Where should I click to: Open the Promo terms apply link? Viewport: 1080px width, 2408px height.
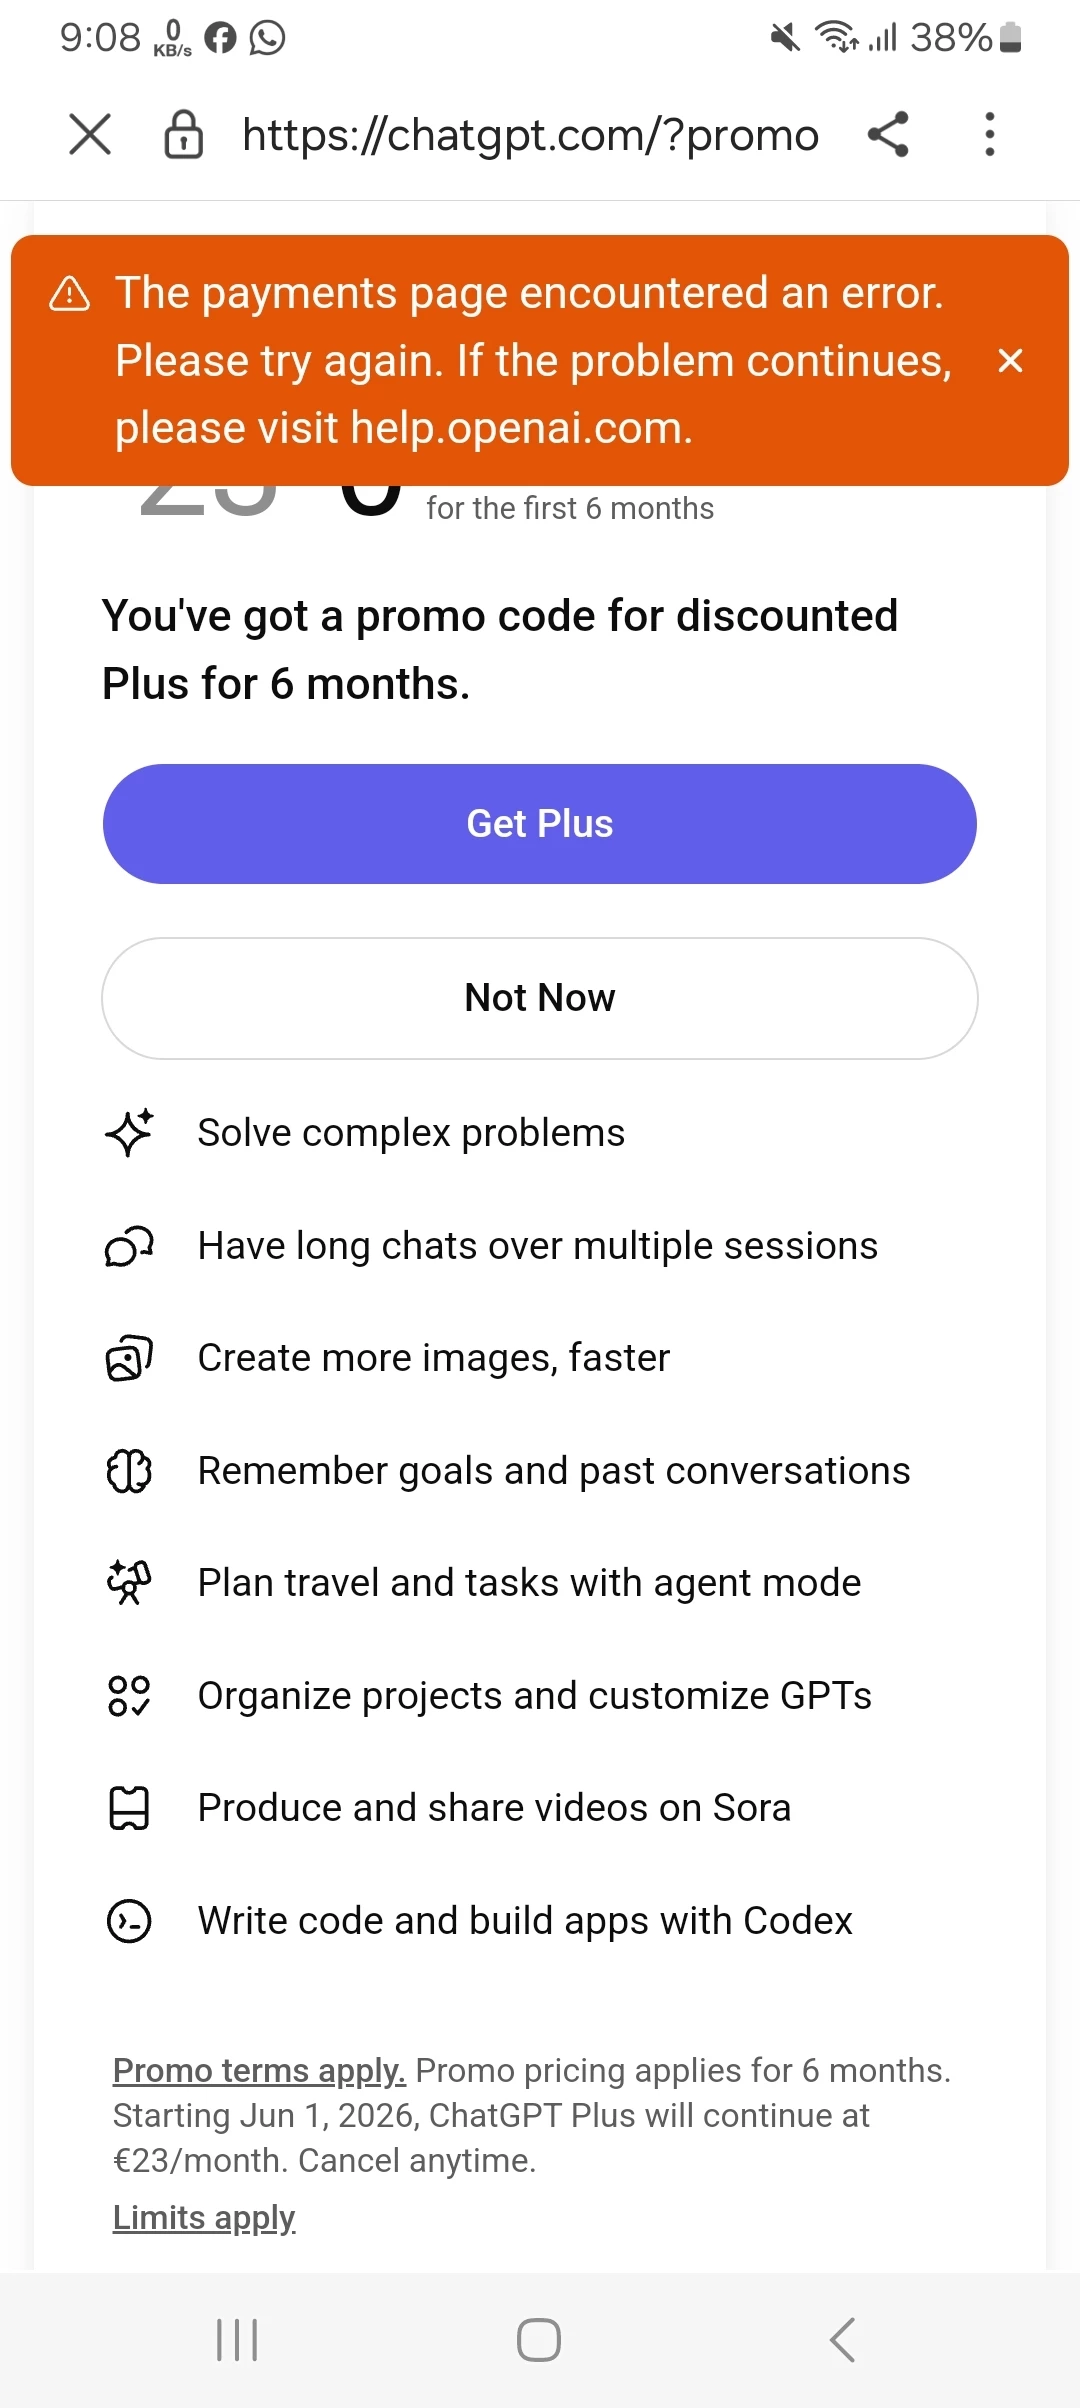pyautogui.click(x=259, y=2070)
